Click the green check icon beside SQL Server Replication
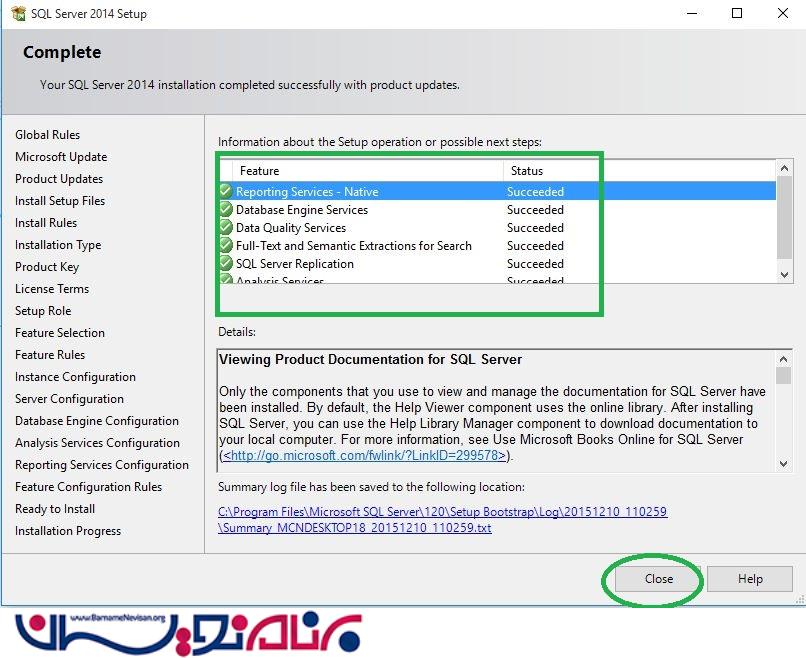The height and width of the screenshot is (658, 806). point(226,263)
